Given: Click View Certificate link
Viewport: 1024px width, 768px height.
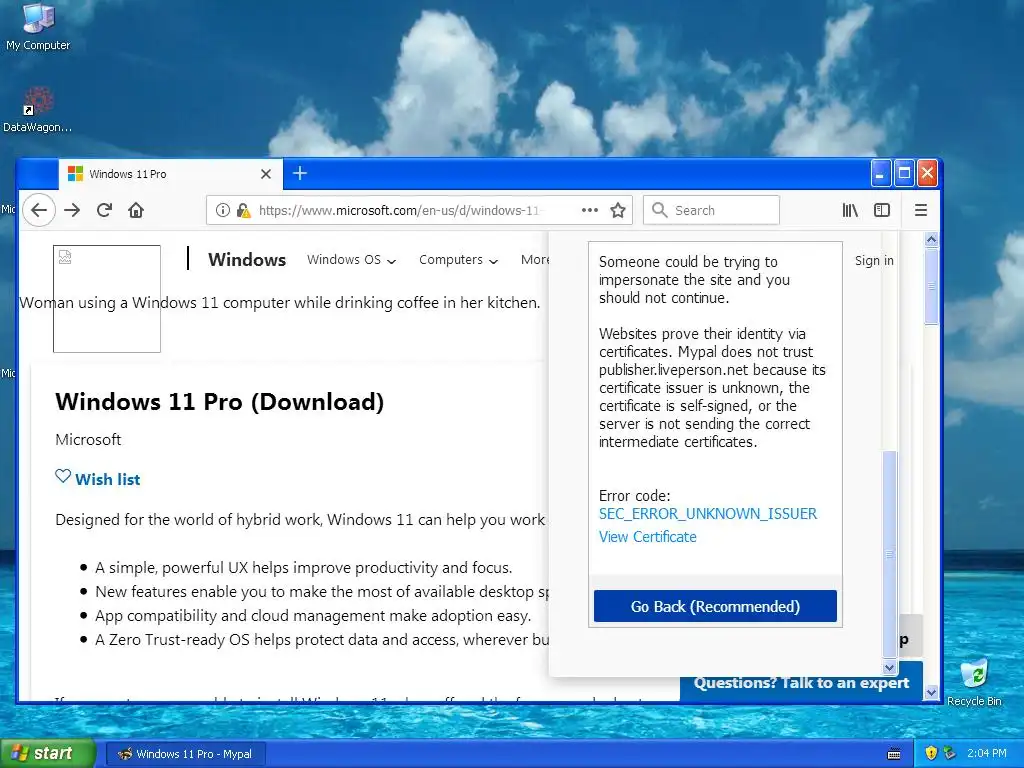Looking at the screenshot, I should tap(648, 537).
